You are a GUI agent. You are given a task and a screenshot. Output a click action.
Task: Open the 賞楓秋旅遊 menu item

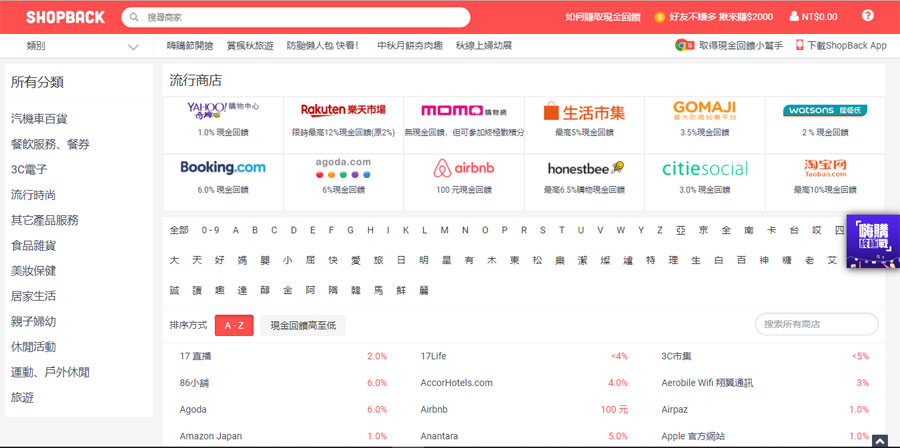pyautogui.click(x=250, y=46)
